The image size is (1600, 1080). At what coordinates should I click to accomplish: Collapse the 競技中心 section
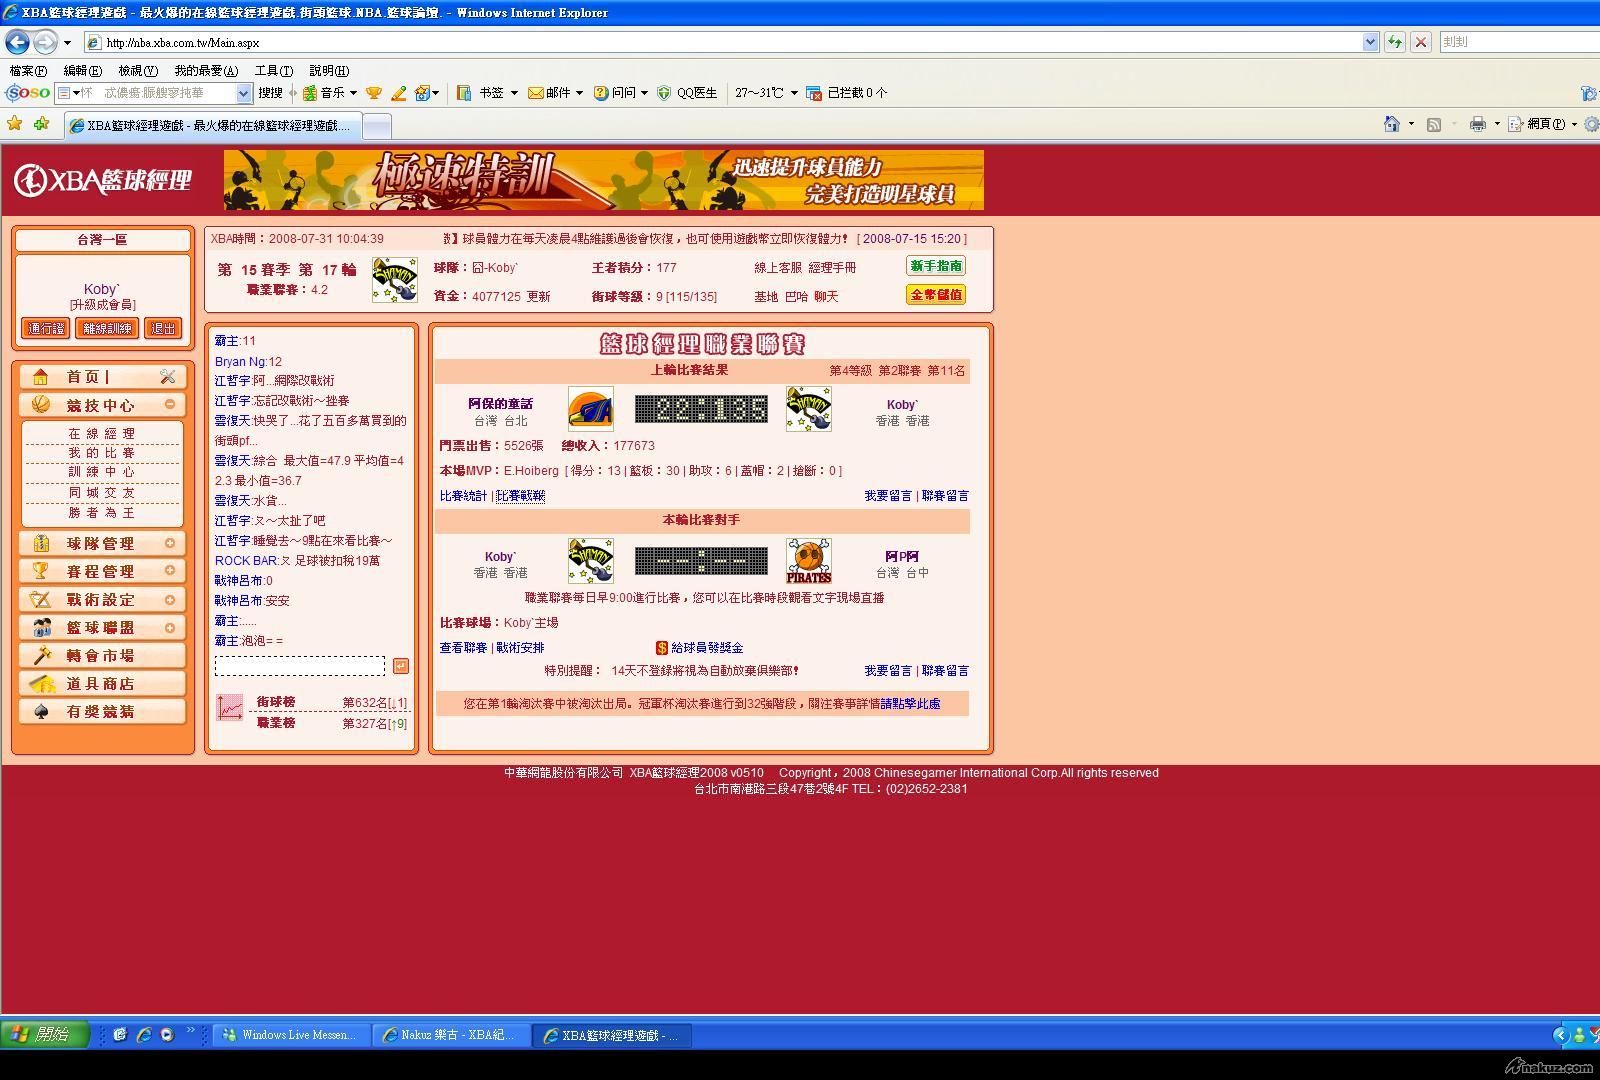(170, 404)
